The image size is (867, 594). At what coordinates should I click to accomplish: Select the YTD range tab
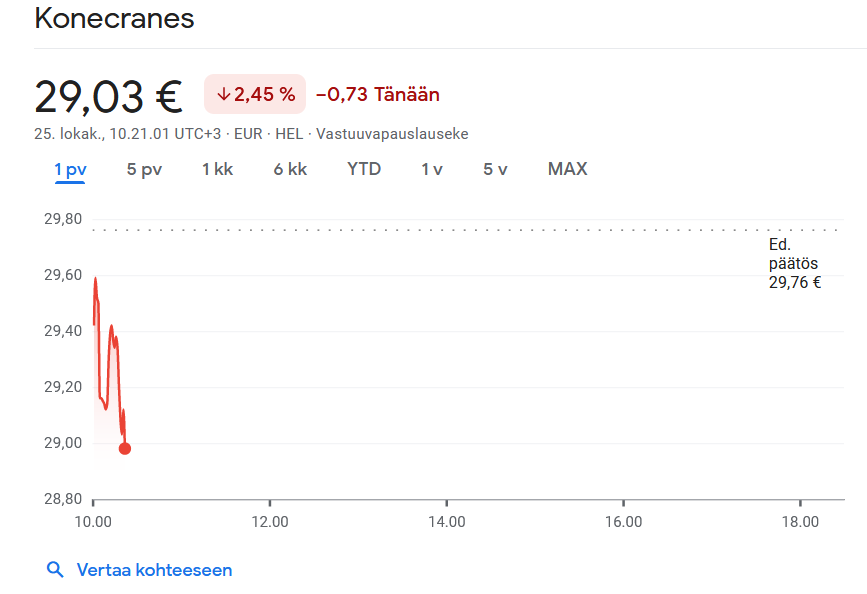click(364, 169)
